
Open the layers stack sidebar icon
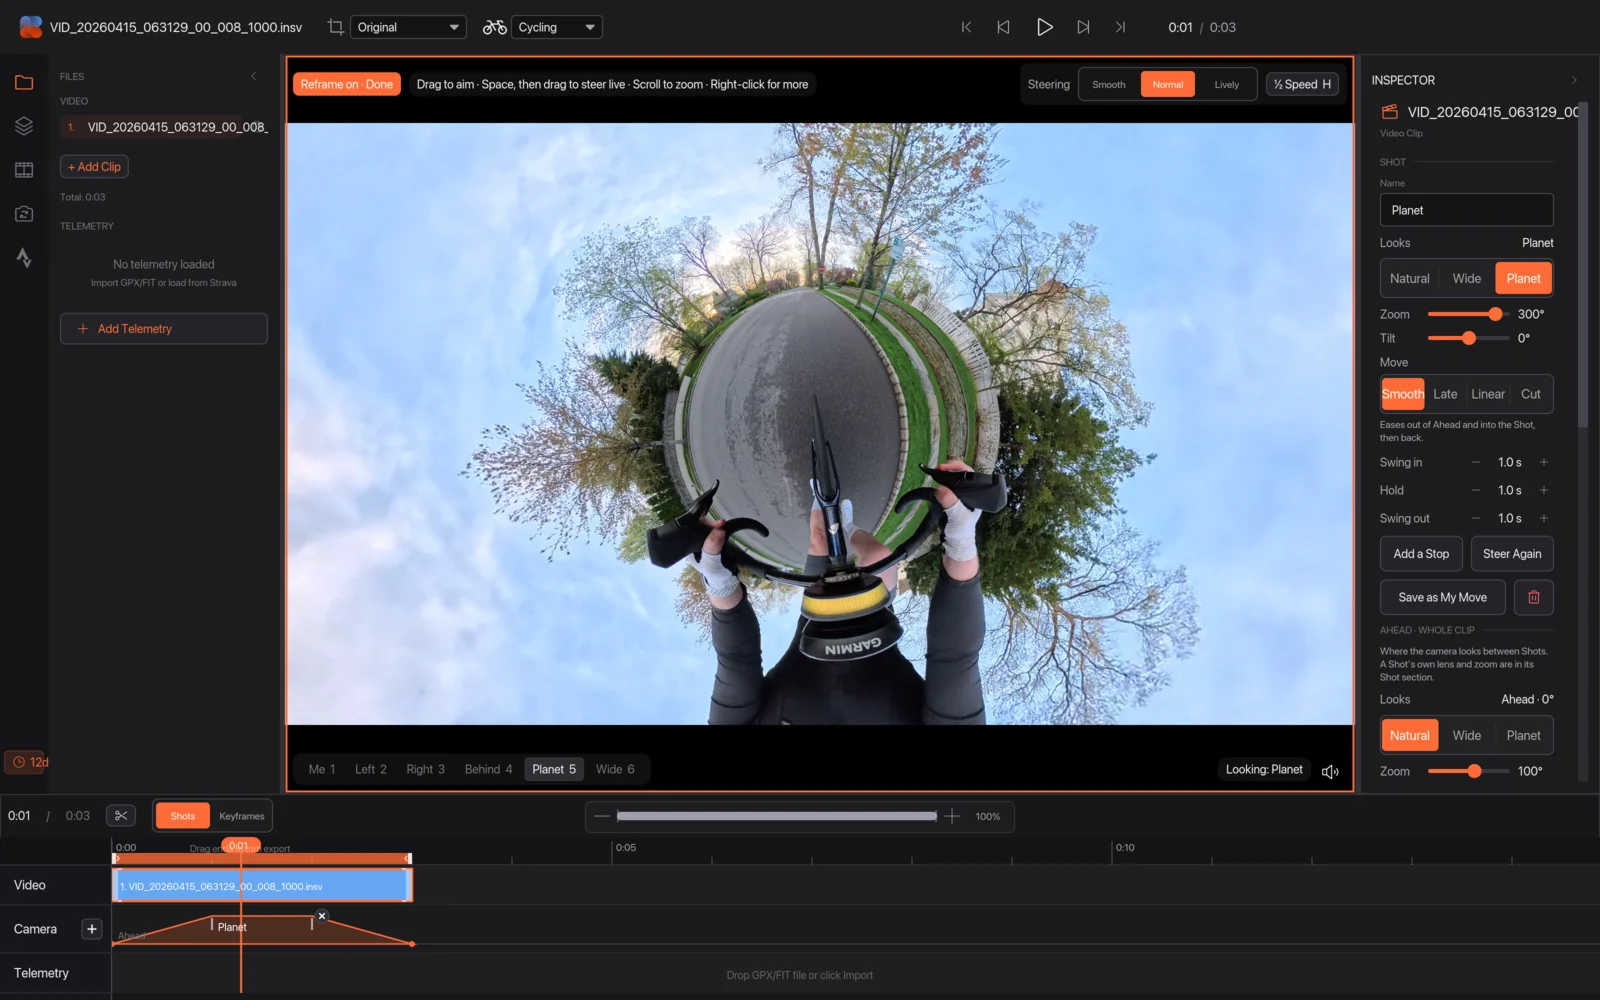(24, 126)
